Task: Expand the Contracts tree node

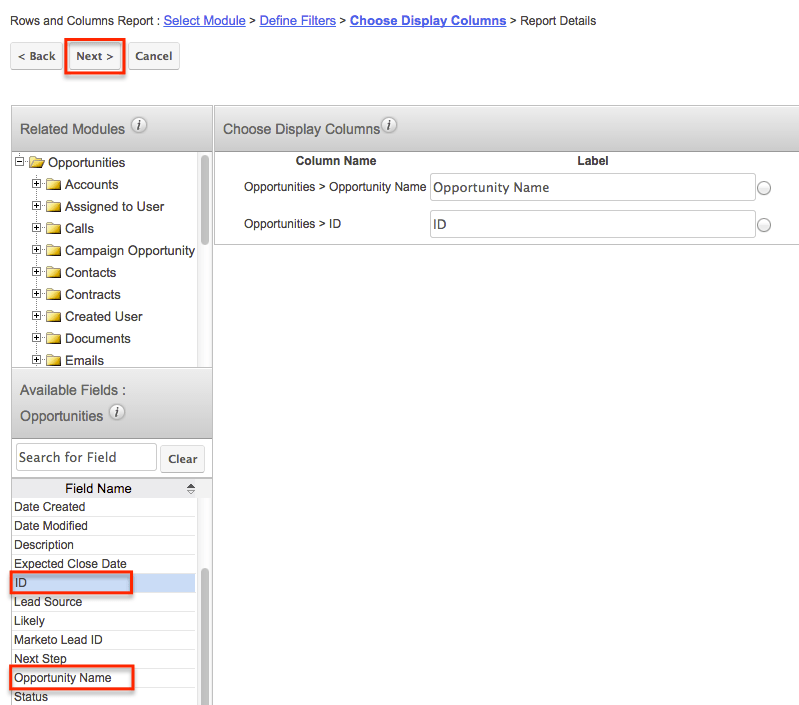Action: point(36,293)
